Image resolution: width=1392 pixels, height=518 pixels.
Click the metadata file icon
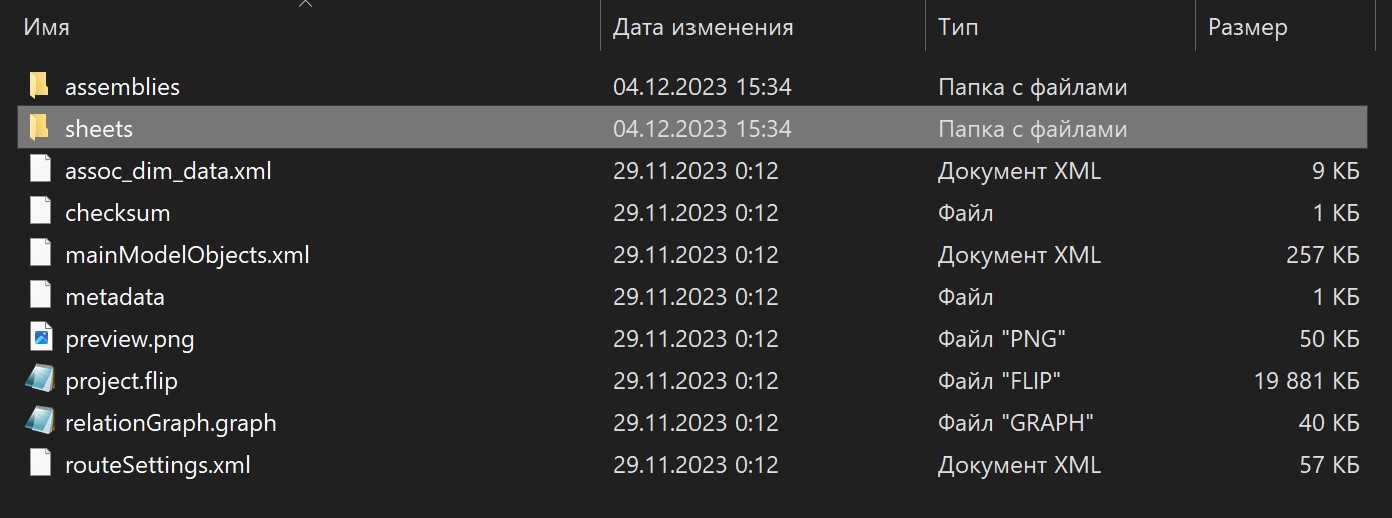click(x=40, y=296)
